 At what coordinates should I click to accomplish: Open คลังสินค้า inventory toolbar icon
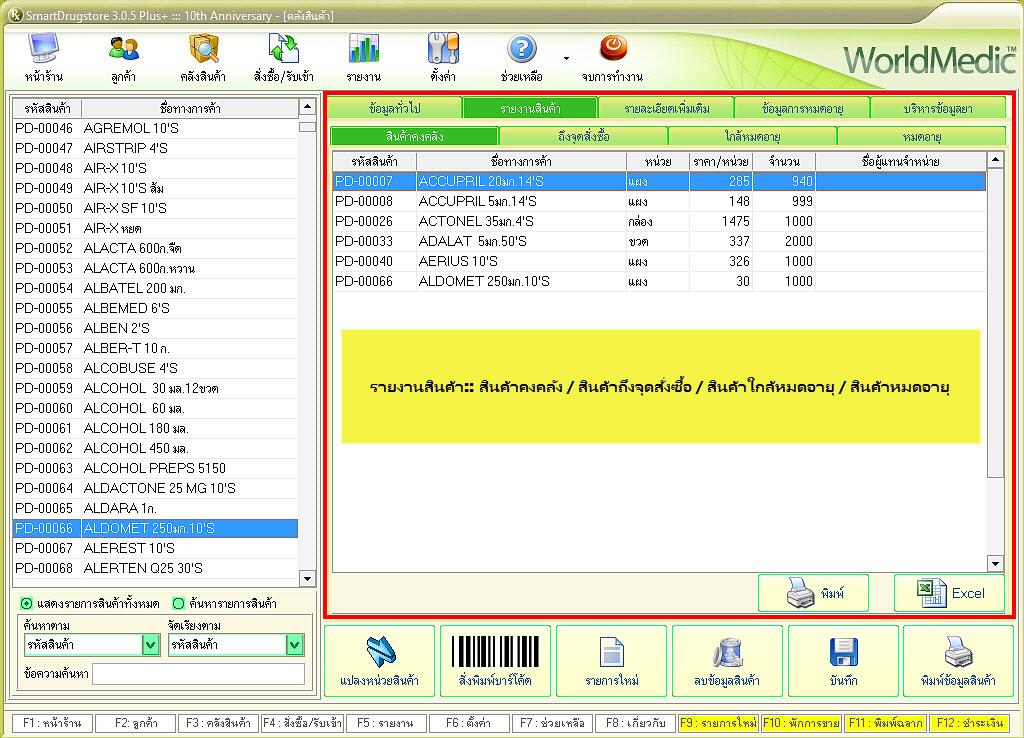click(203, 50)
